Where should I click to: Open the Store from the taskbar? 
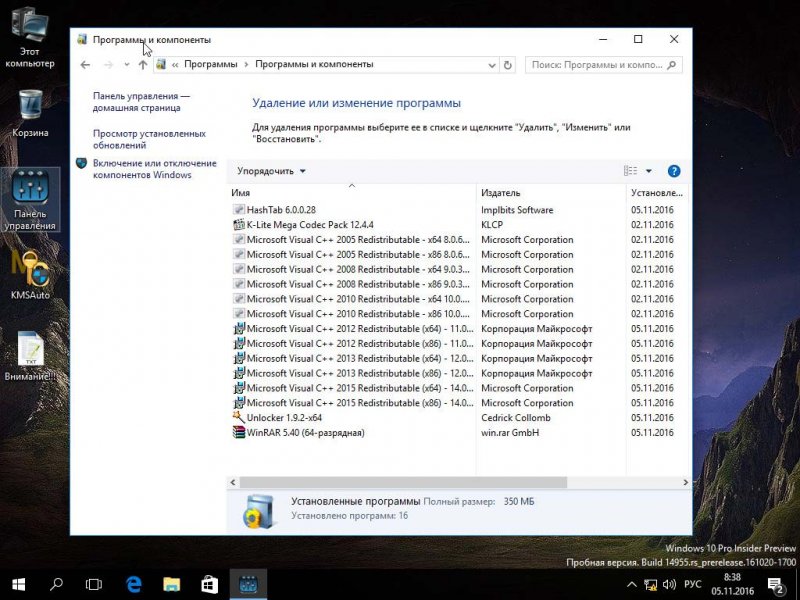(x=209, y=585)
